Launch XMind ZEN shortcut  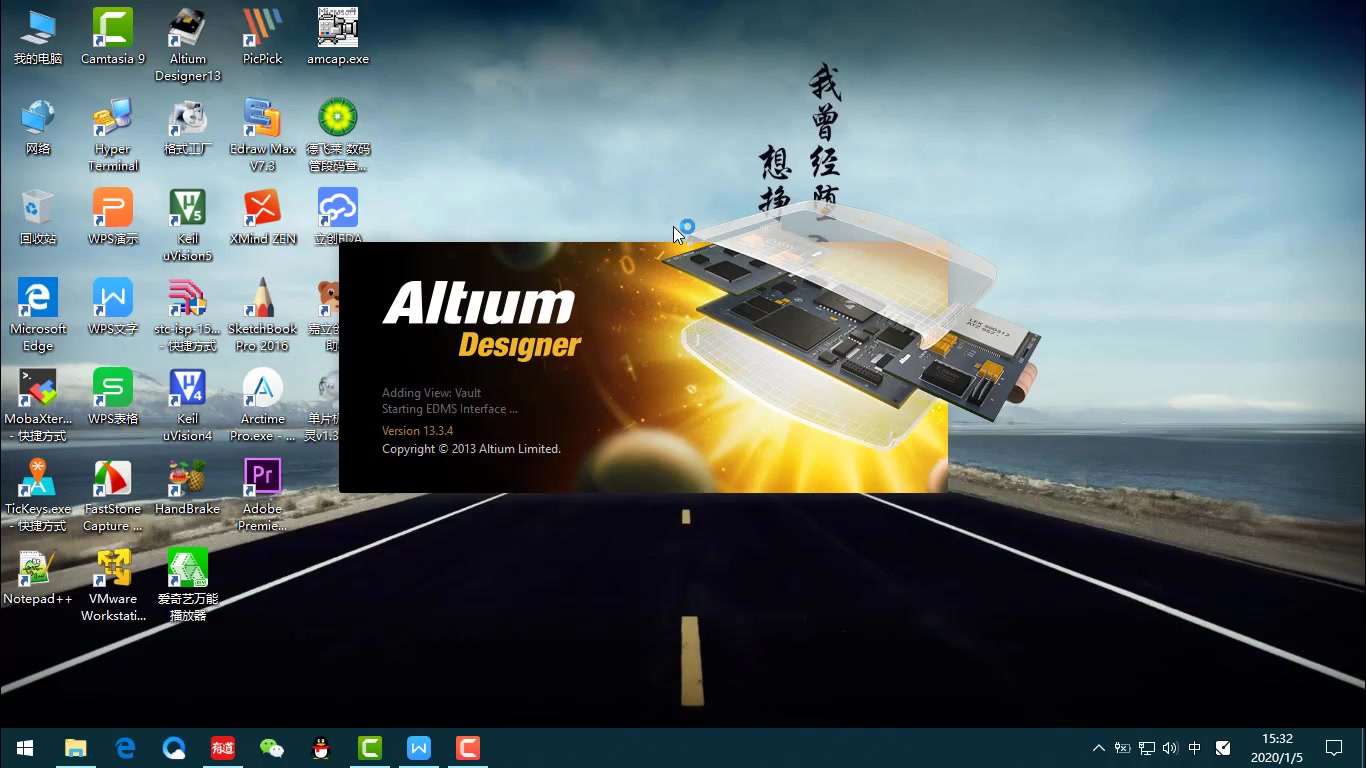(262, 217)
